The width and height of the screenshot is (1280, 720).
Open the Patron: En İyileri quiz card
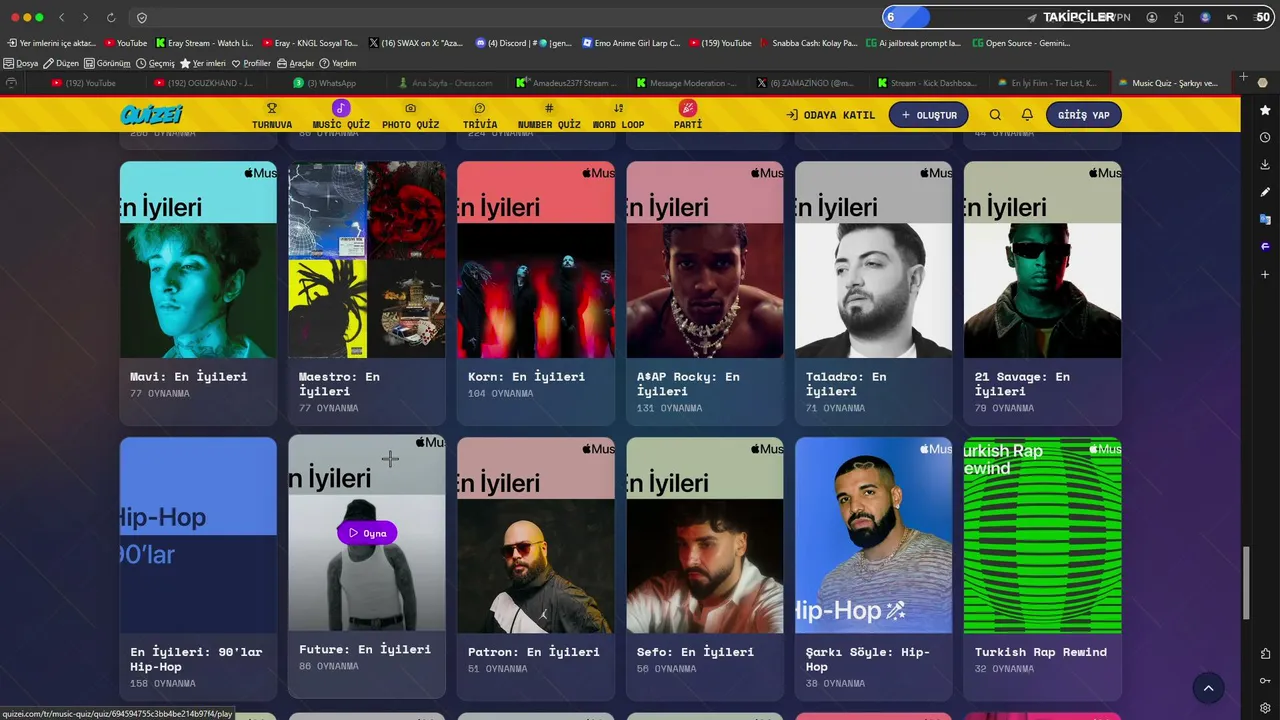pyautogui.click(x=536, y=568)
